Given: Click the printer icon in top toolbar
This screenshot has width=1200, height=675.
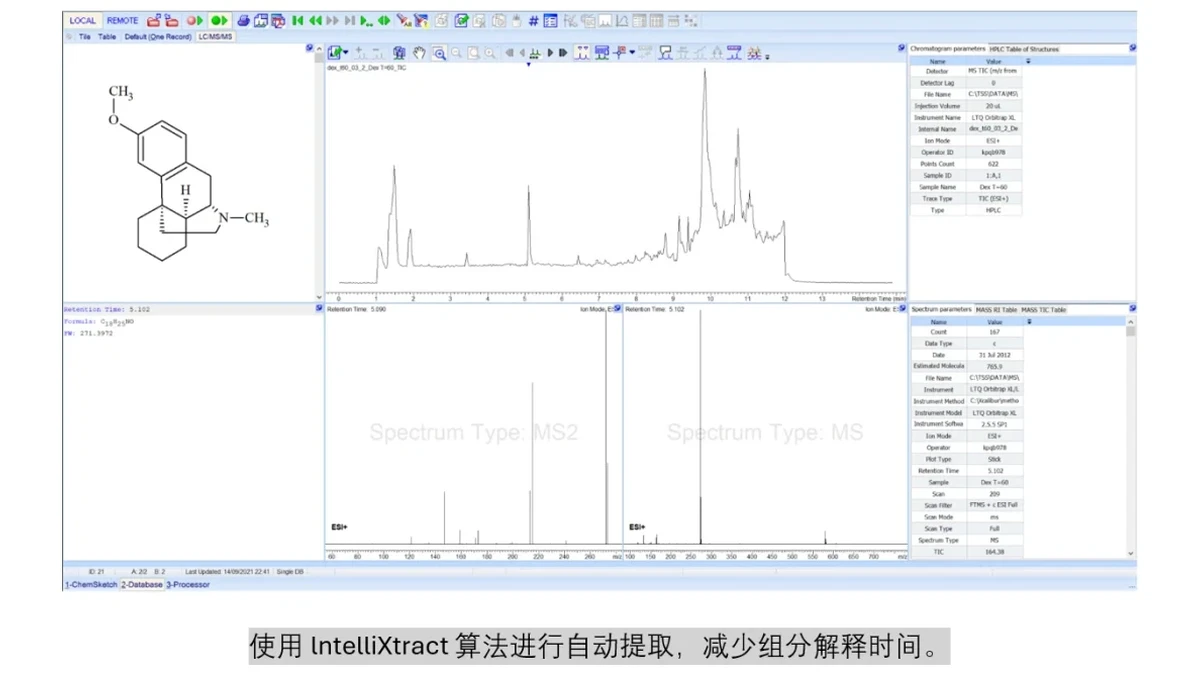Looking at the screenshot, I should tap(244, 20).
